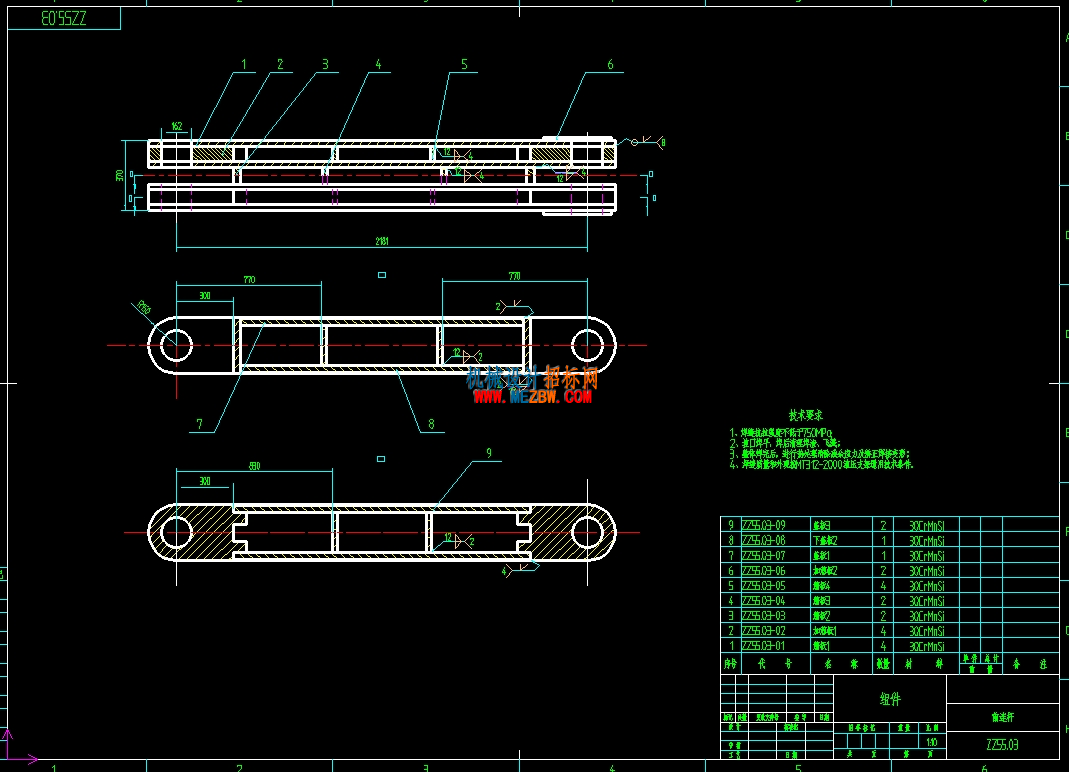Click the 2181 overall length dimension

click(x=382, y=241)
